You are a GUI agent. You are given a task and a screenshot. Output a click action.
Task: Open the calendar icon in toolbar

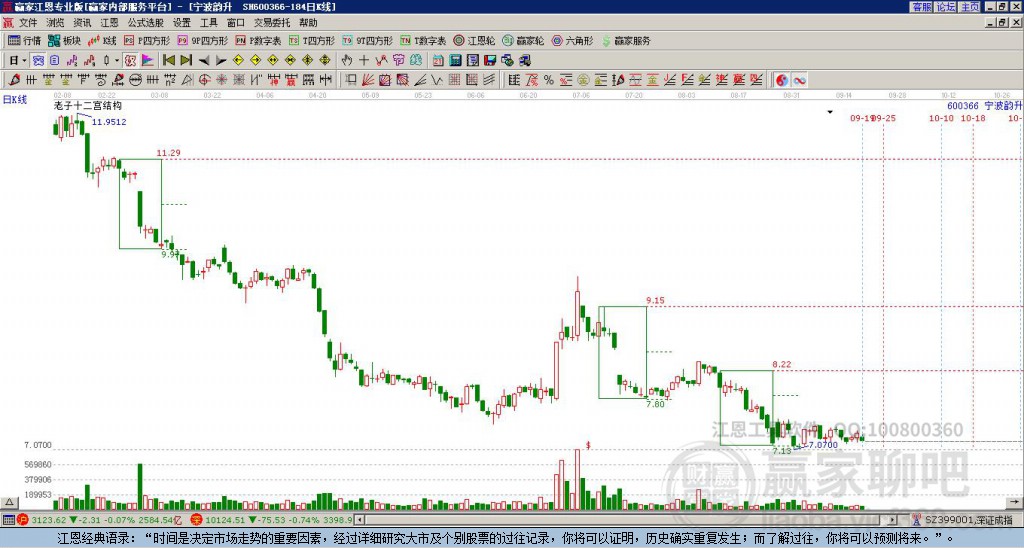pos(438,61)
